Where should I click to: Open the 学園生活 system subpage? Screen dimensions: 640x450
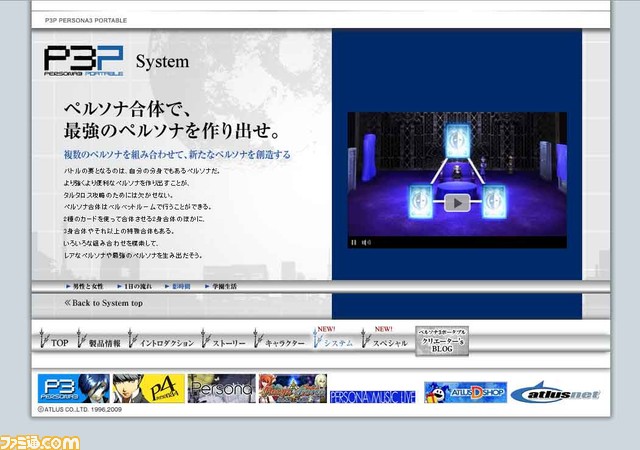tap(221, 286)
